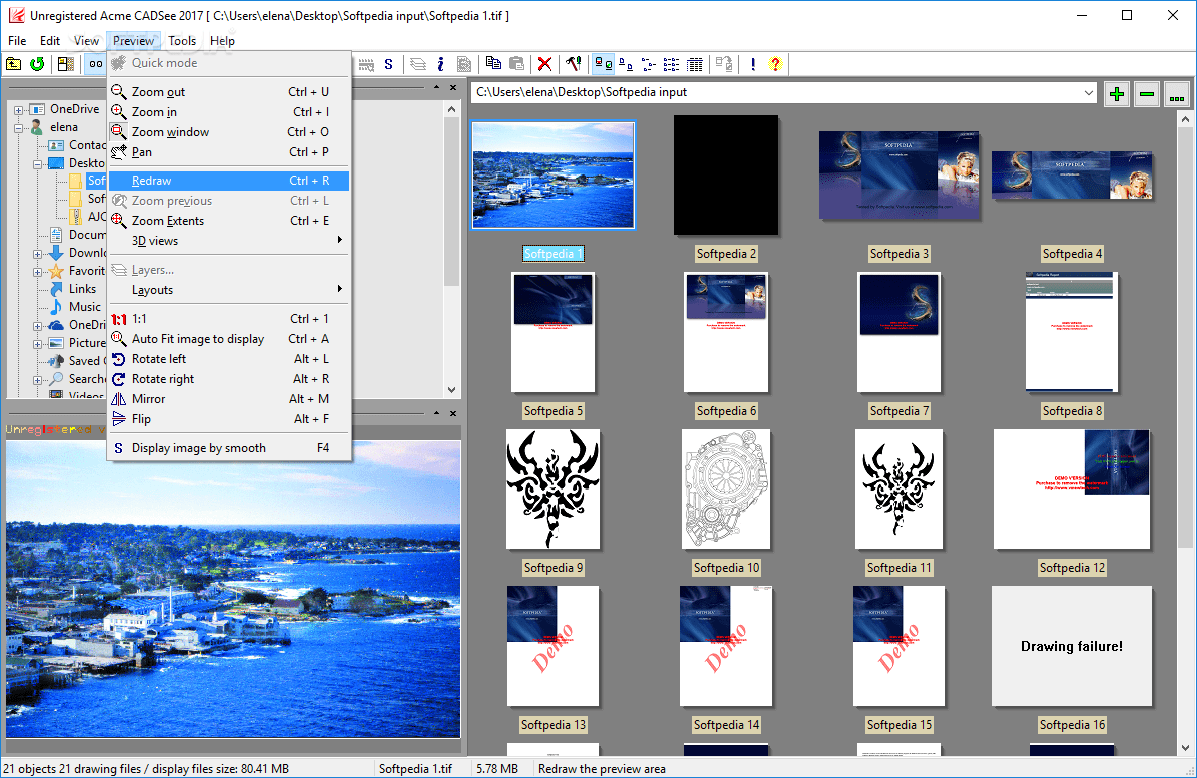Select the Pan menu entry
Image resolution: width=1197 pixels, height=778 pixels.
point(229,151)
